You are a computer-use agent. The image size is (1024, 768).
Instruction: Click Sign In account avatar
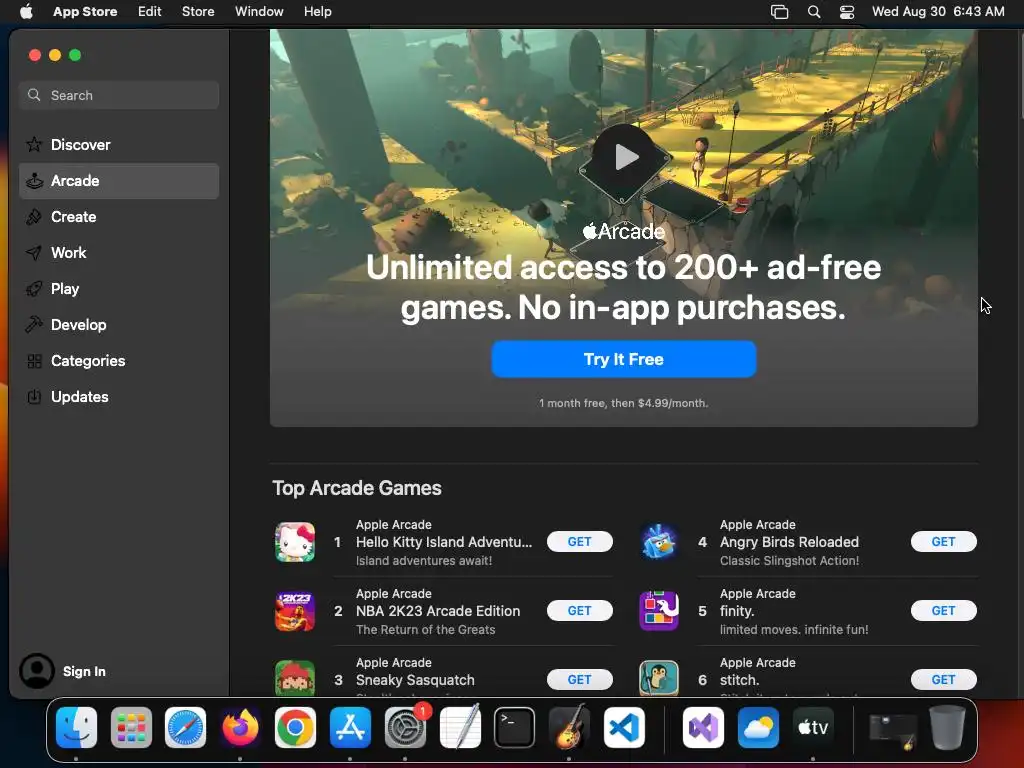(37, 671)
